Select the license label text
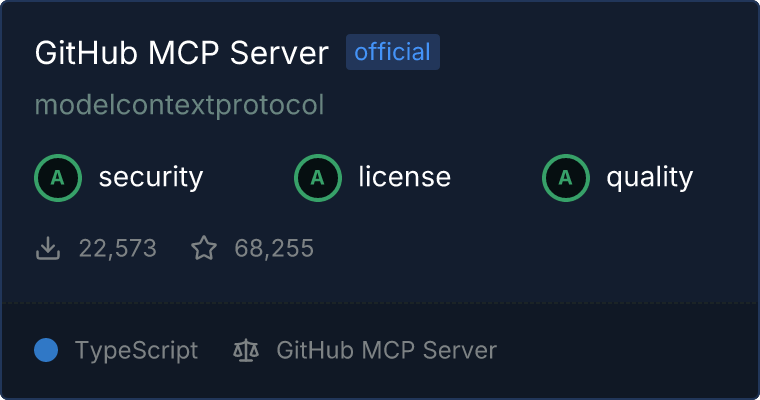 (x=405, y=176)
